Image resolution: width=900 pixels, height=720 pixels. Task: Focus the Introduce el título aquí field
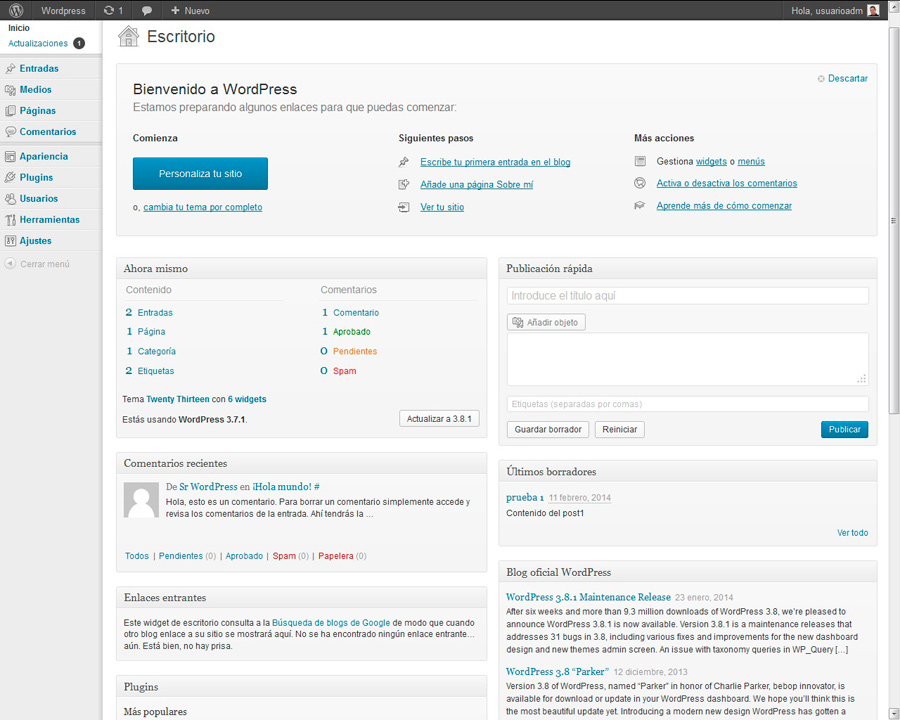click(688, 296)
